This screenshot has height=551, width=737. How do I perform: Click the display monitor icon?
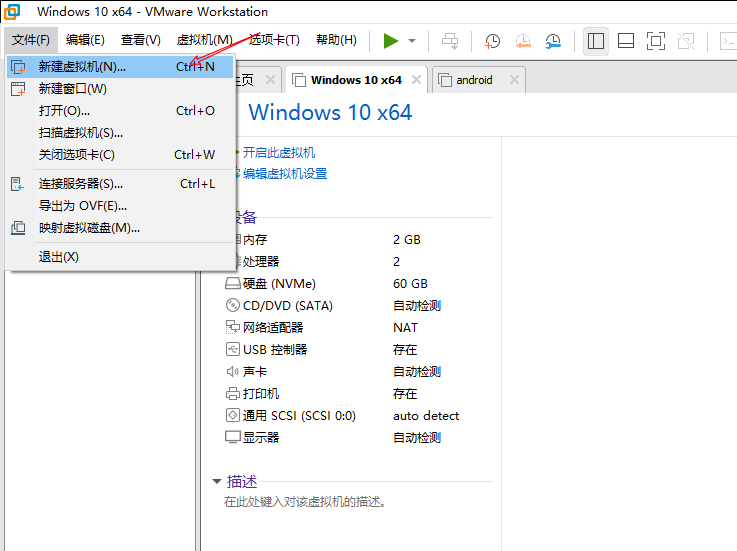pyautogui.click(x=233, y=438)
